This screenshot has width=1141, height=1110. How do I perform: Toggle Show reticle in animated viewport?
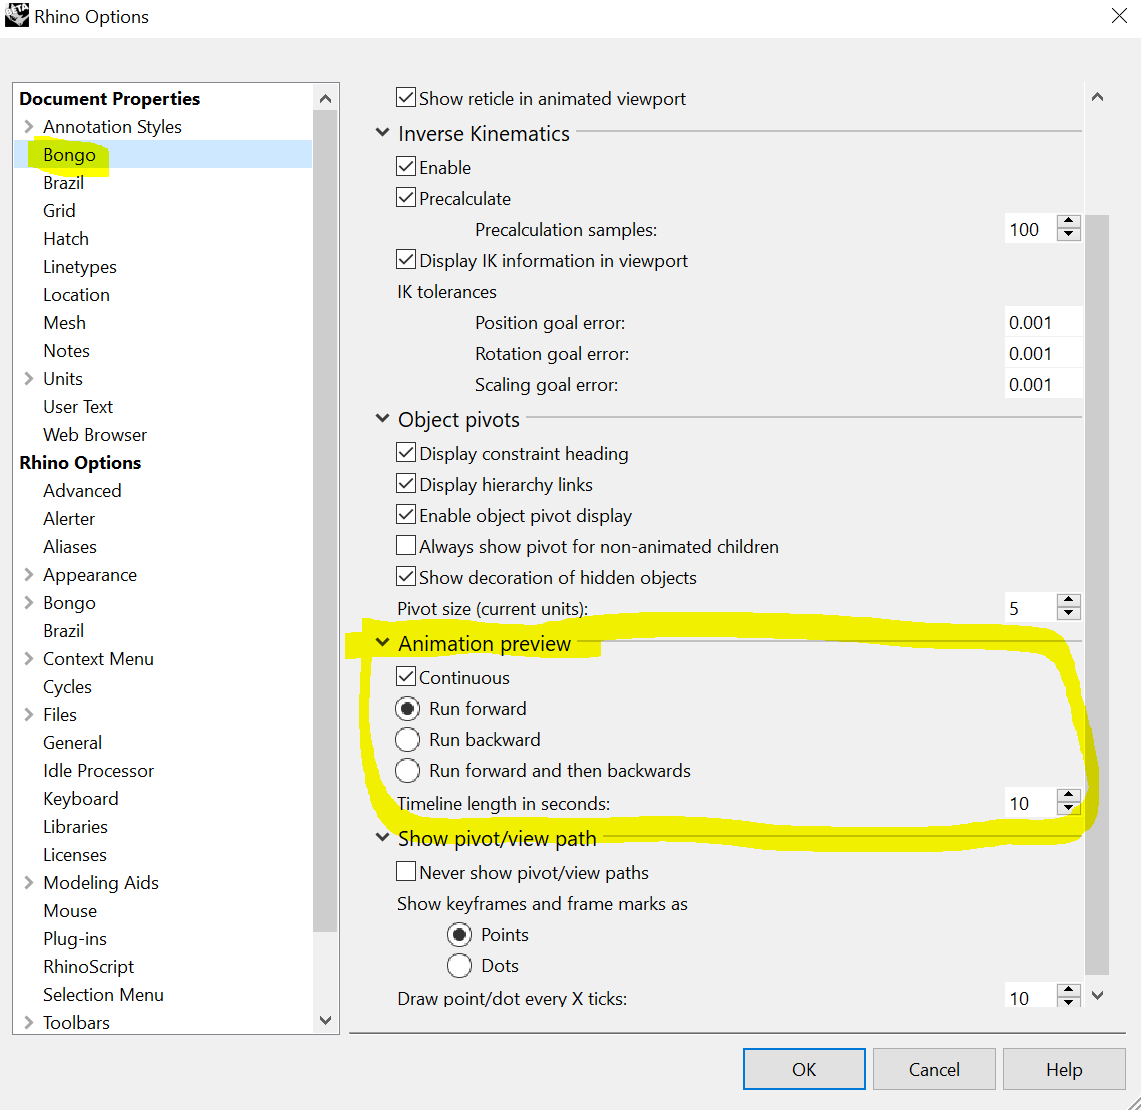point(406,98)
